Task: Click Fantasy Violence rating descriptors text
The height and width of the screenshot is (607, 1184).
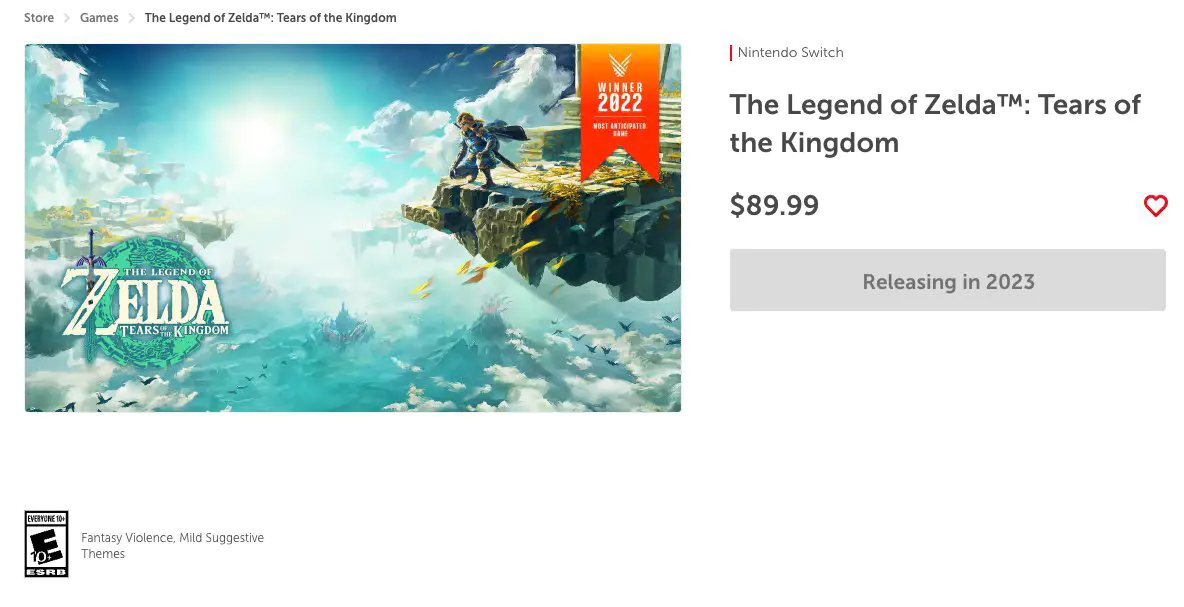Action: click(172, 545)
